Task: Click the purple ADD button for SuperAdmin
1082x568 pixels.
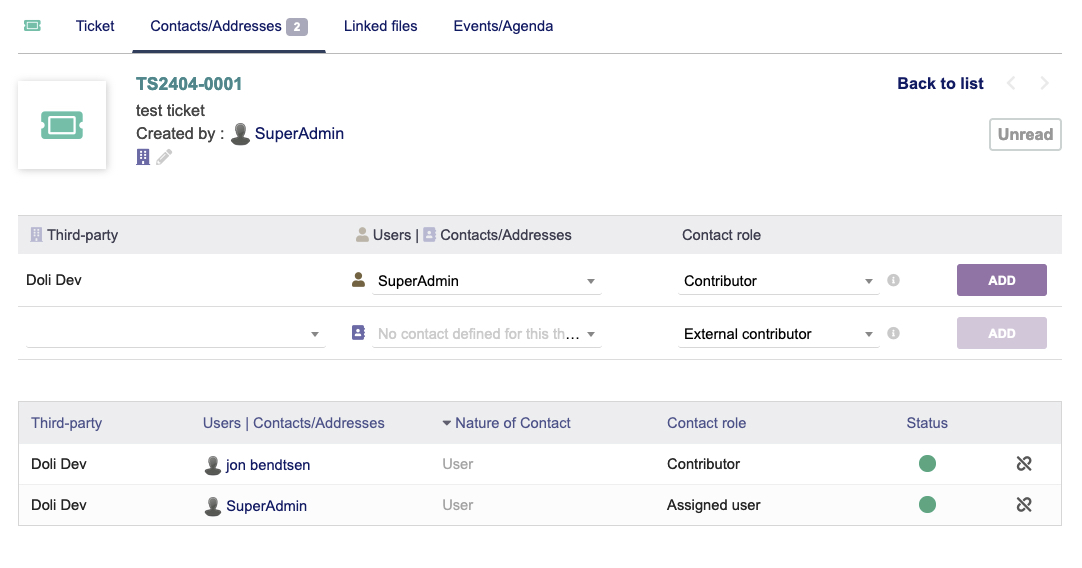Action: click(x=1001, y=280)
